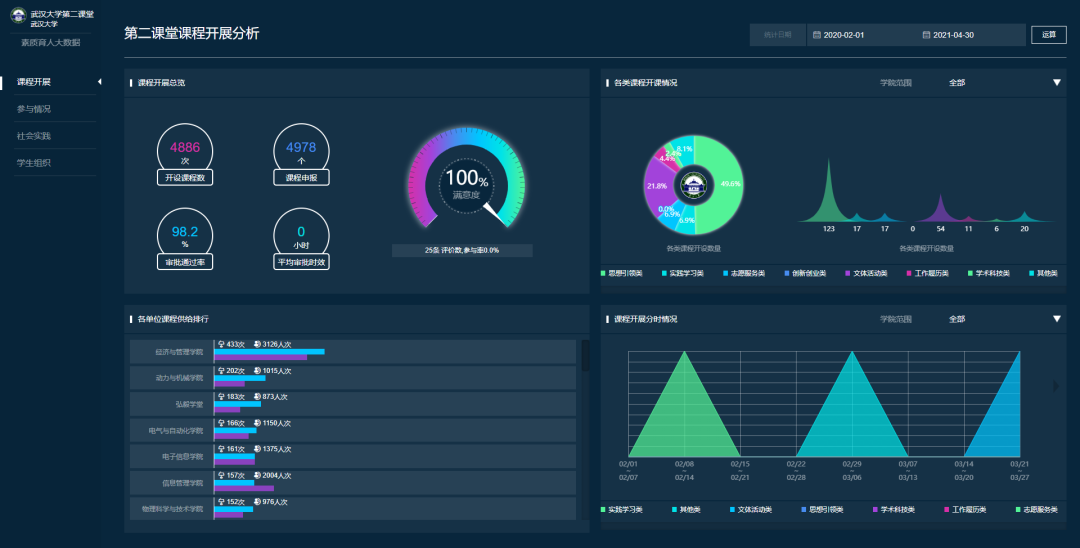
Task: Open the 学院范围 dropdown in 课程开展分时情况 panel
Action: pyautogui.click(x=1056, y=319)
